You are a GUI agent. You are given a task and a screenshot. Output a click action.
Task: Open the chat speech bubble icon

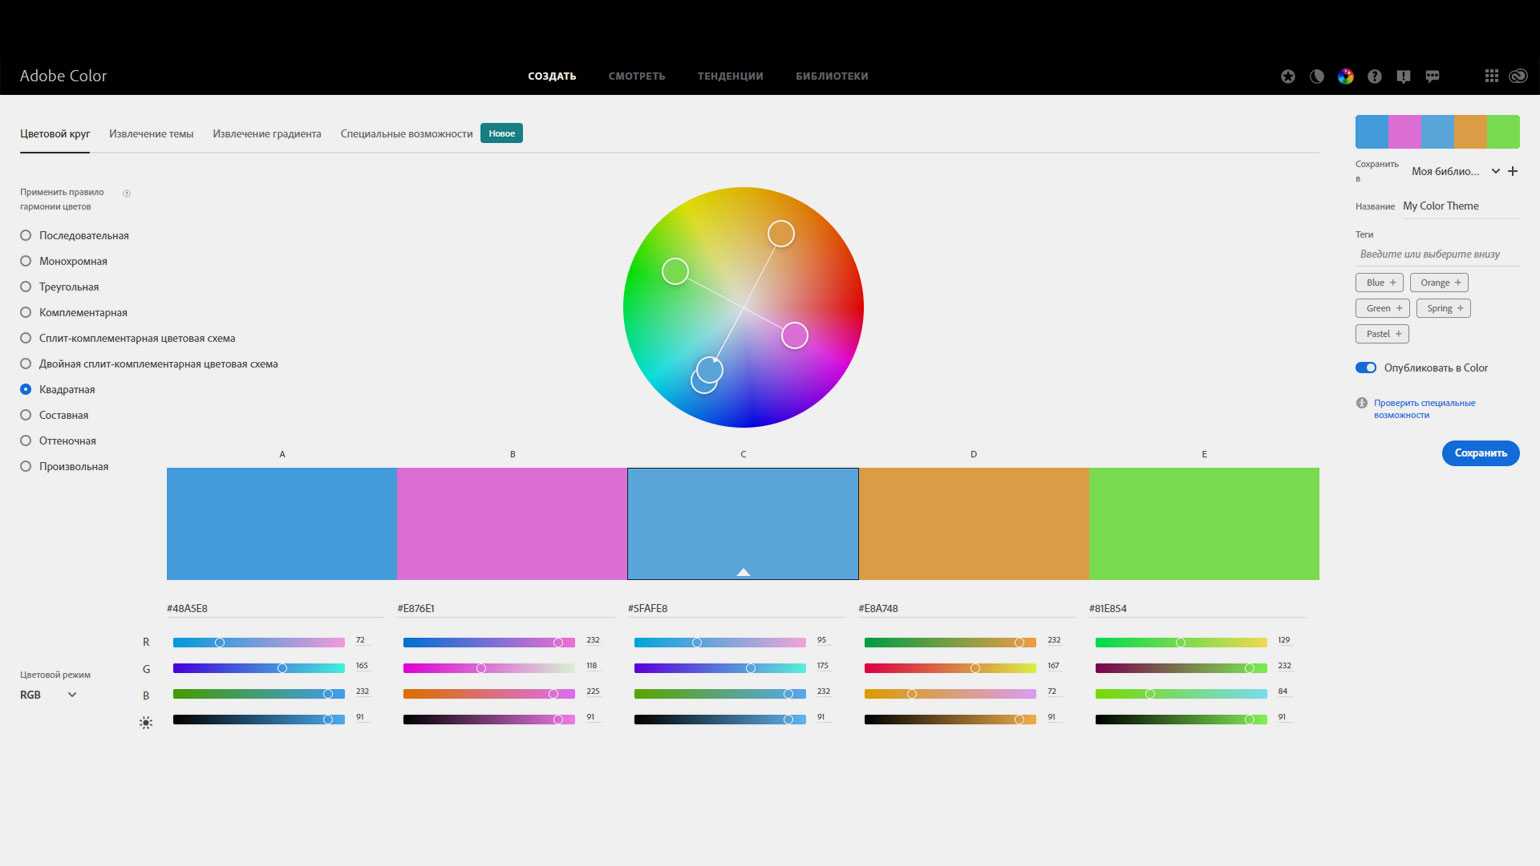[x=1433, y=76]
